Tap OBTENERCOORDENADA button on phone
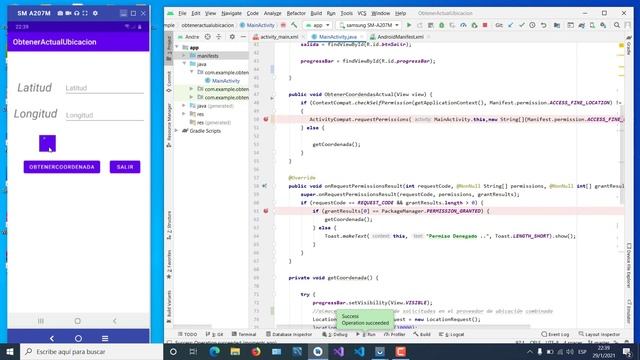 tap(62, 167)
